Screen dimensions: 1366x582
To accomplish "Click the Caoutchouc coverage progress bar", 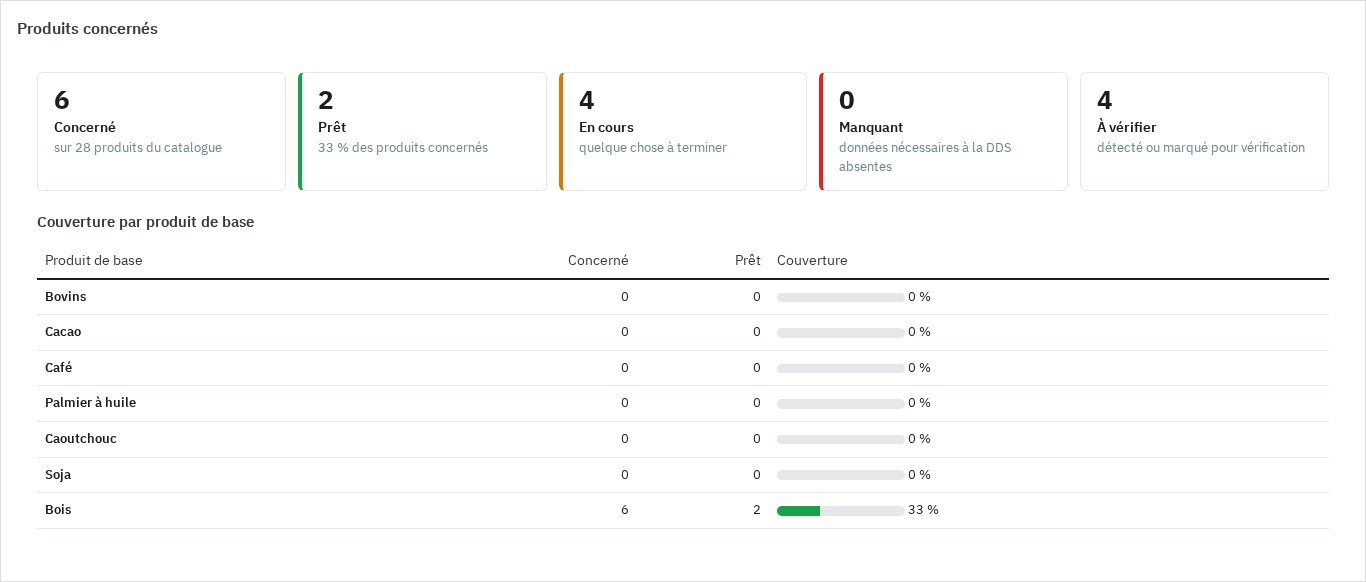I will [841, 440].
